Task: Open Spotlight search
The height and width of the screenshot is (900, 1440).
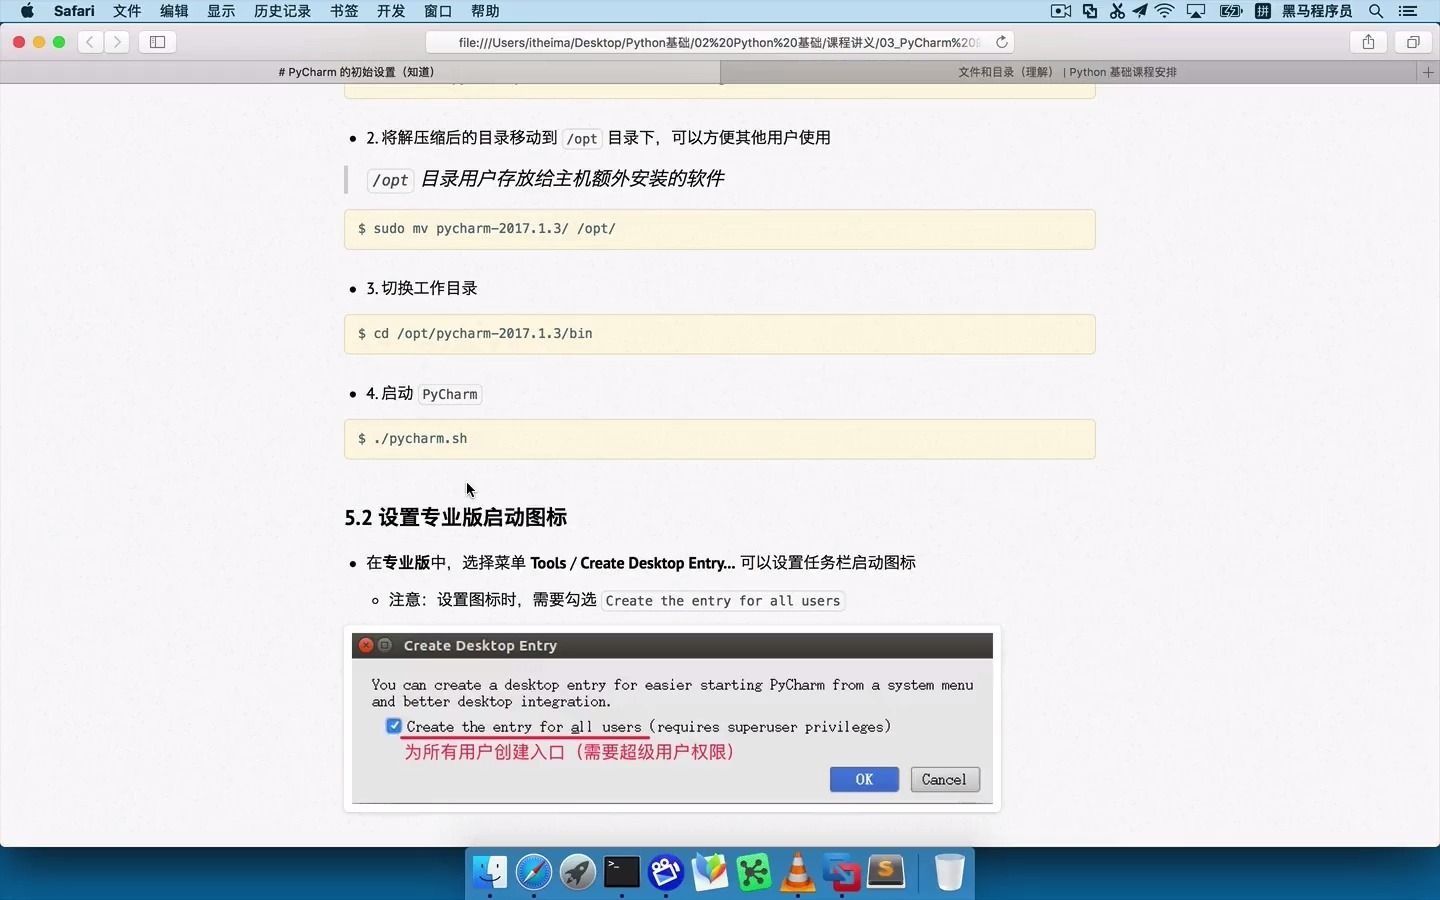Action: [1376, 11]
